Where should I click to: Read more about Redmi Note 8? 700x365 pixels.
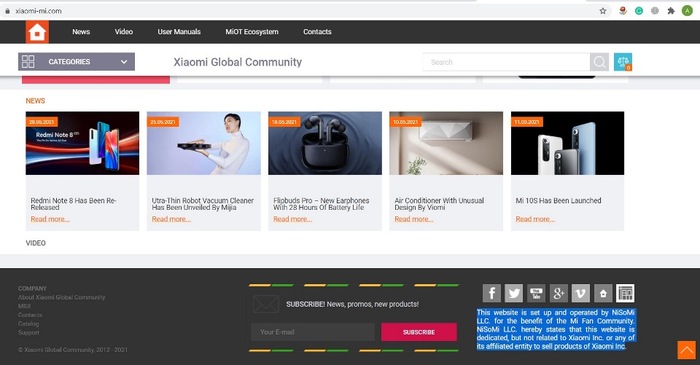[x=50, y=219]
